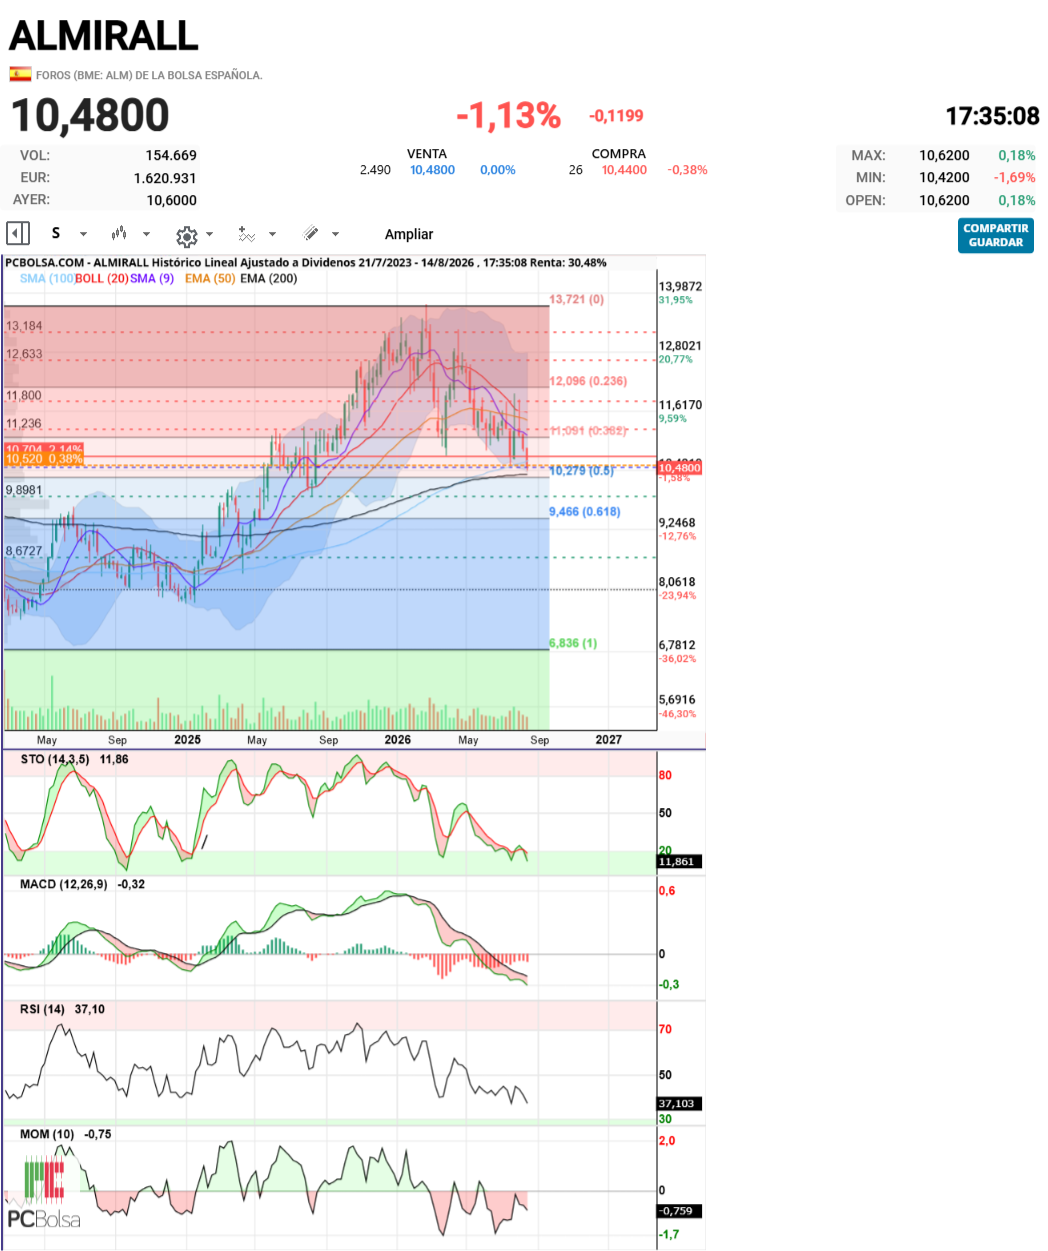
Task: Click the -1,13% change value
Action: (508, 115)
